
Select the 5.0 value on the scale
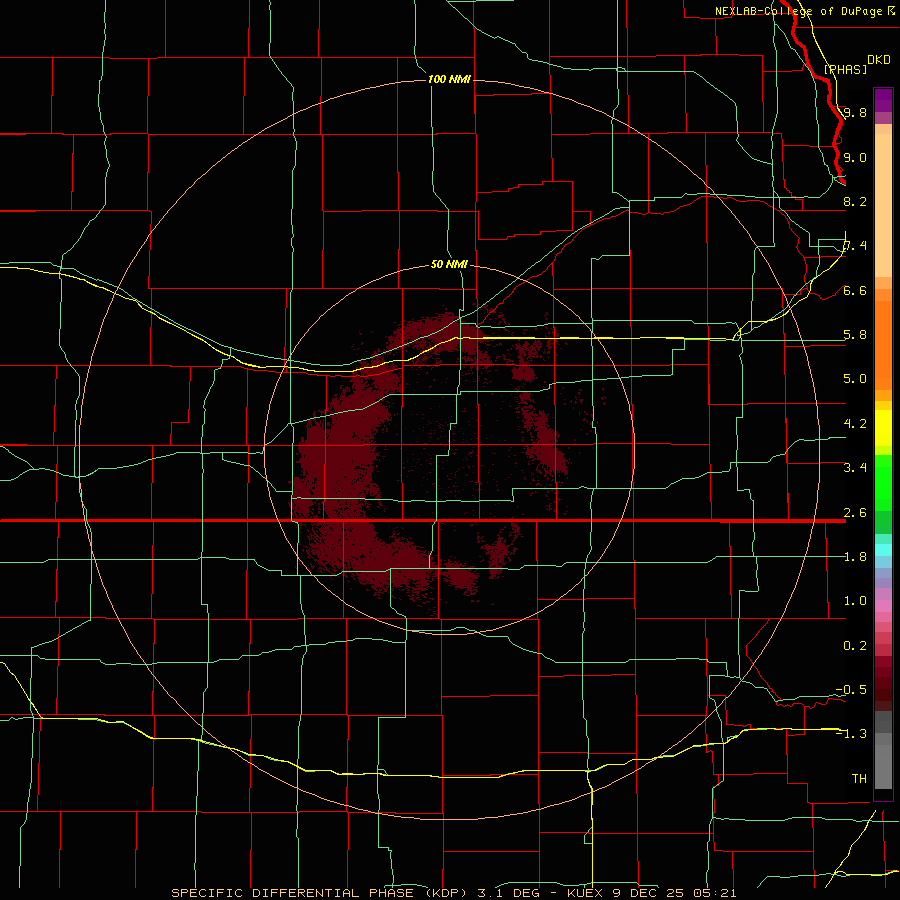tap(855, 379)
